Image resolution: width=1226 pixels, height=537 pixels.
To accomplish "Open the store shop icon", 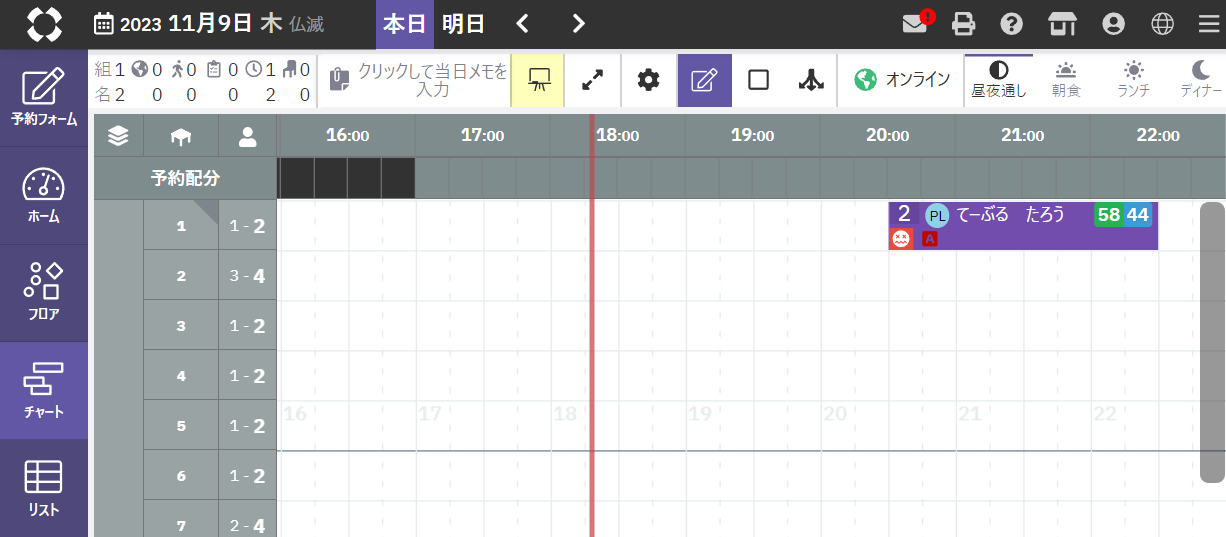I will tap(1062, 24).
